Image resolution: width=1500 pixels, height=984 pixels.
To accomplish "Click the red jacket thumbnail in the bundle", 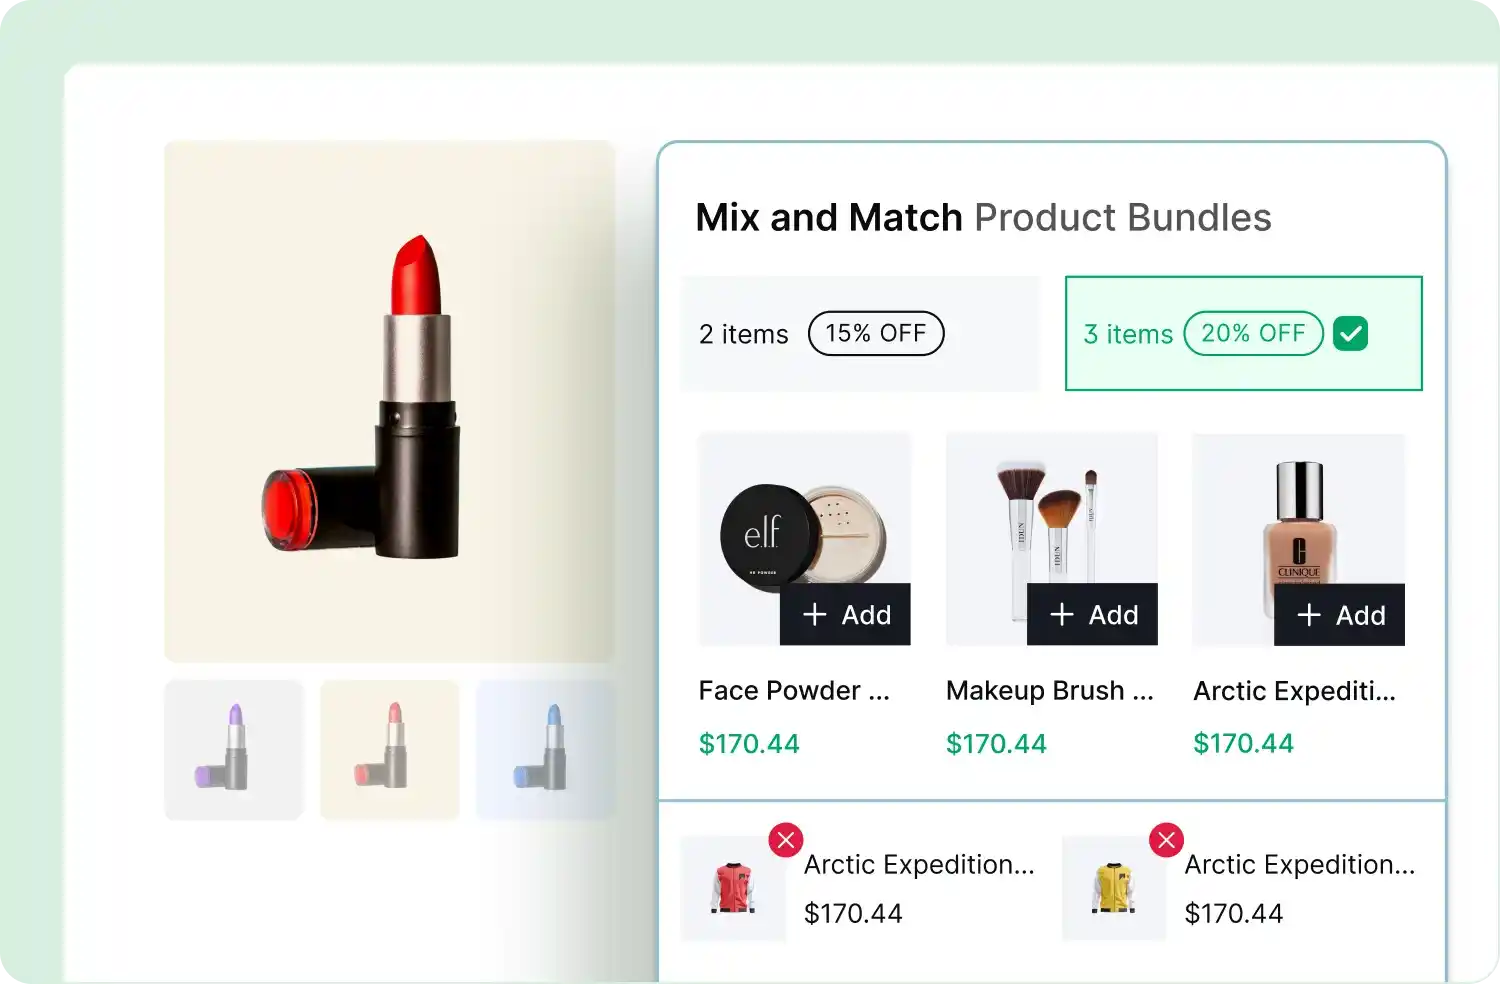I will click(x=733, y=889).
